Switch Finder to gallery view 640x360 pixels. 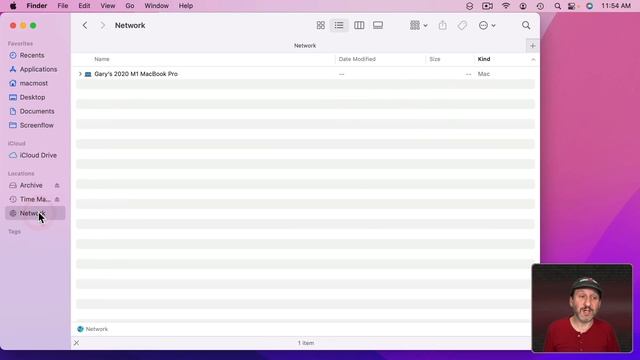click(378, 25)
